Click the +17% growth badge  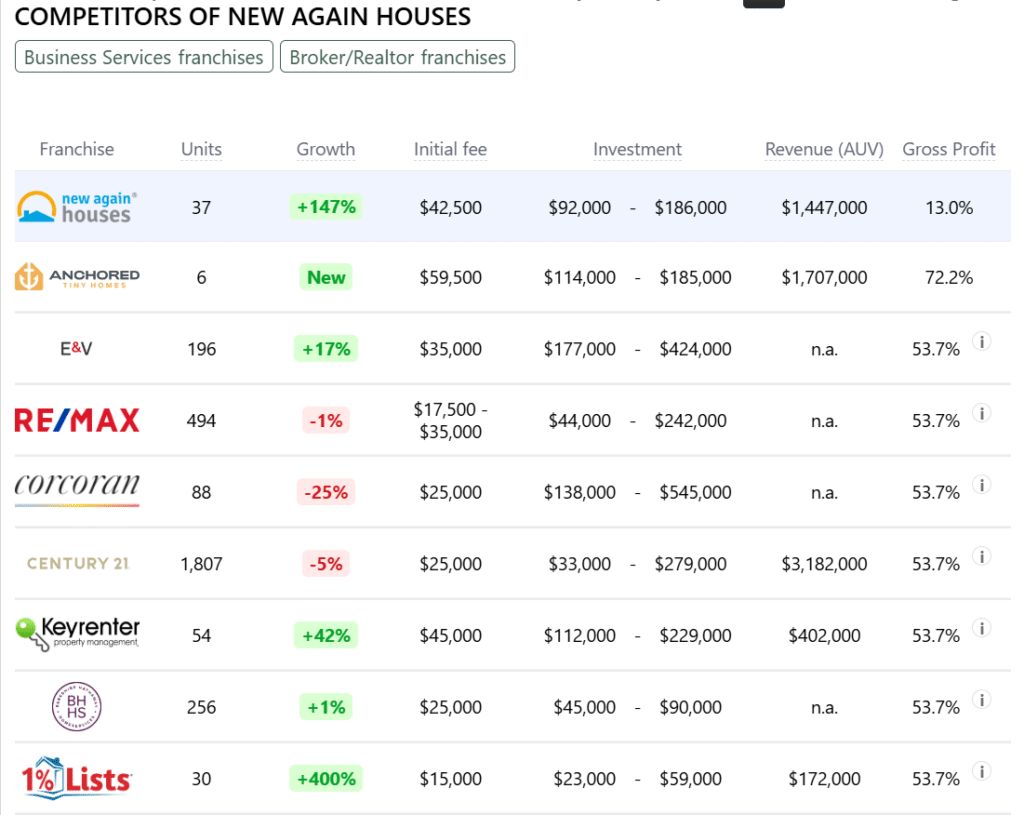coord(326,349)
